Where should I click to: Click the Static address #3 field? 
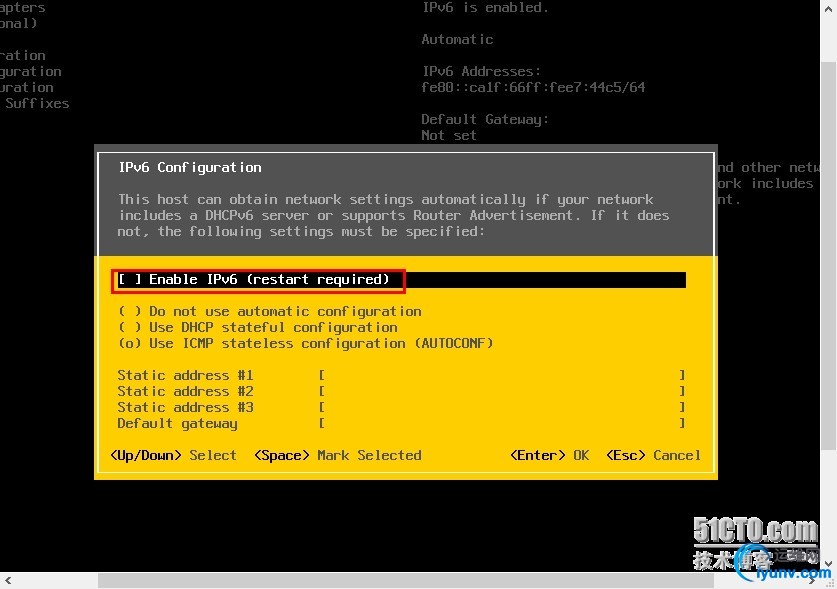502,407
